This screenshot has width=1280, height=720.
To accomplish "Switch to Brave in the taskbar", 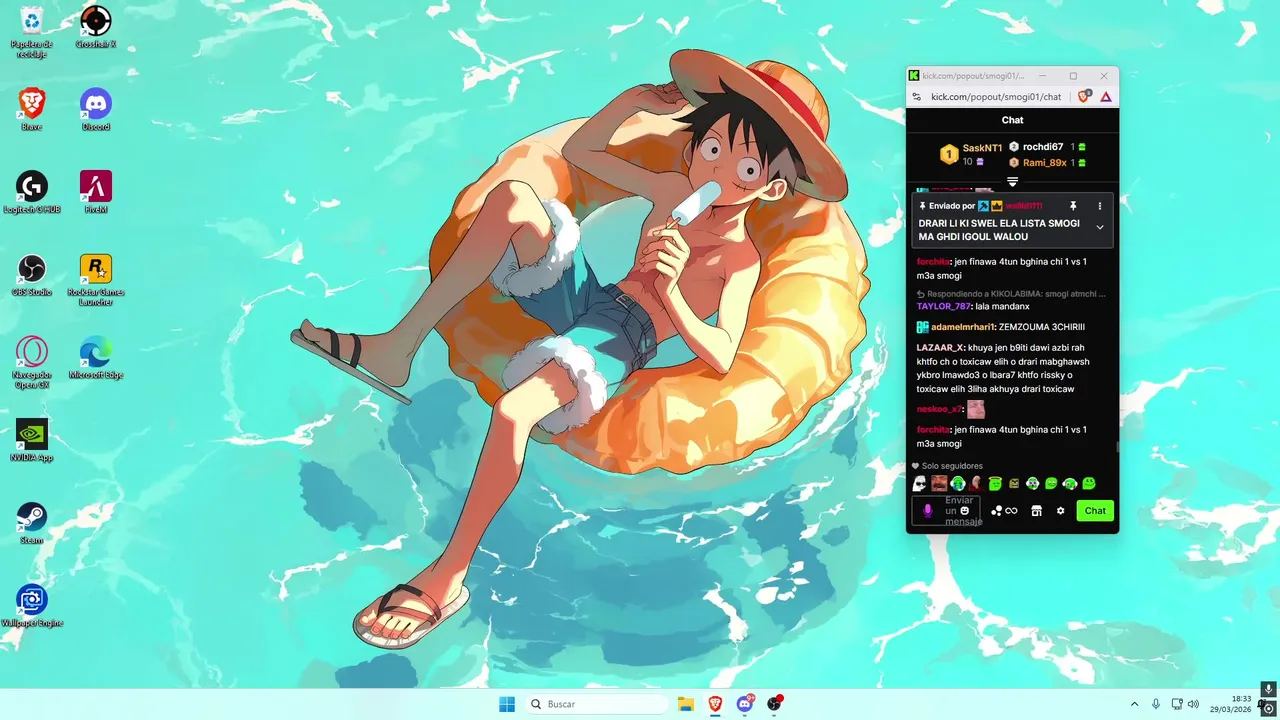I will pos(715,704).
